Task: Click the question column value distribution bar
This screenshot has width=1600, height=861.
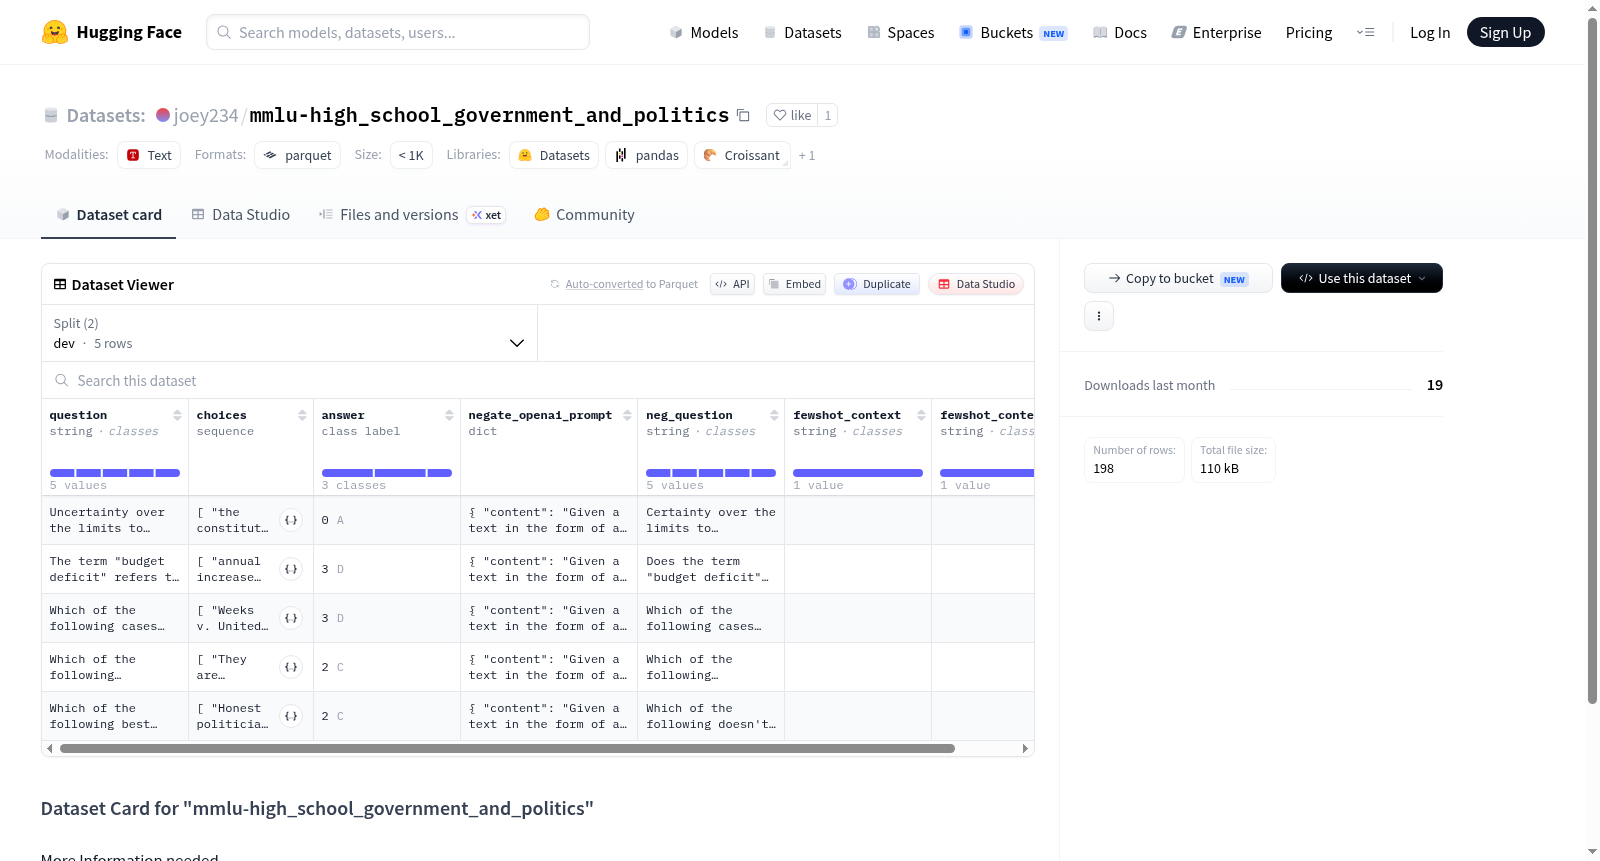Action: (115, 473)
